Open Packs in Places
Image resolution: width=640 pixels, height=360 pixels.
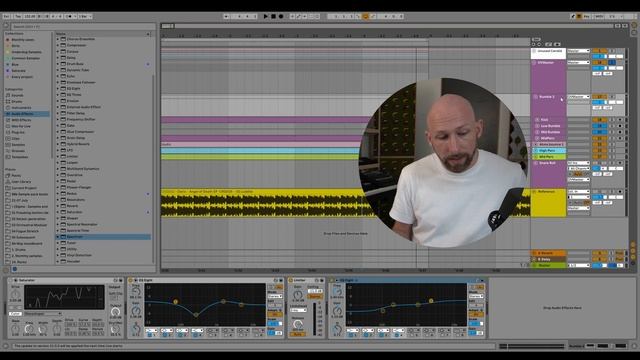click(x=16, y=176)
